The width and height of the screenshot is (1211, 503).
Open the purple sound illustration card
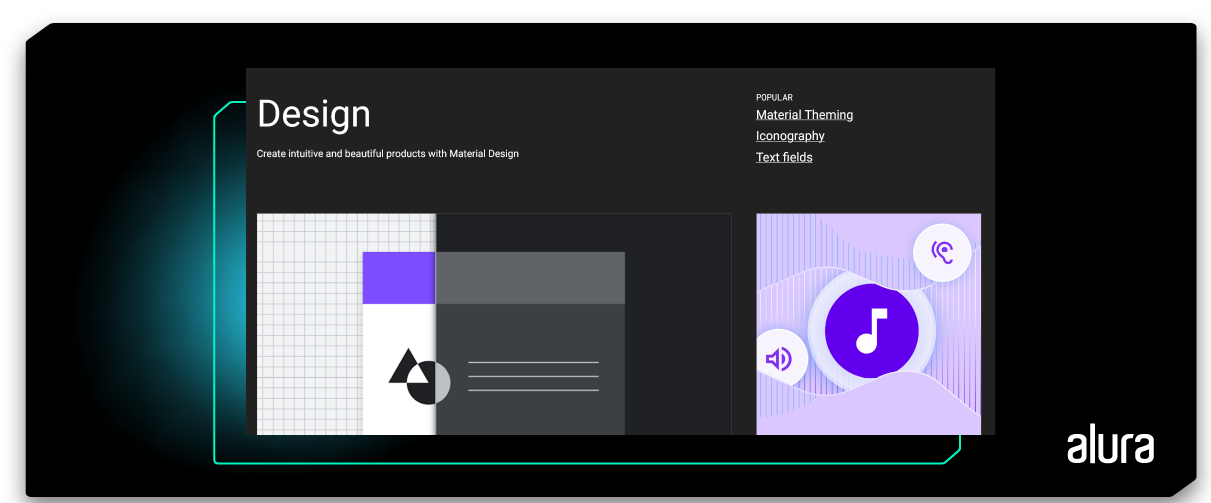pos(868,324)
